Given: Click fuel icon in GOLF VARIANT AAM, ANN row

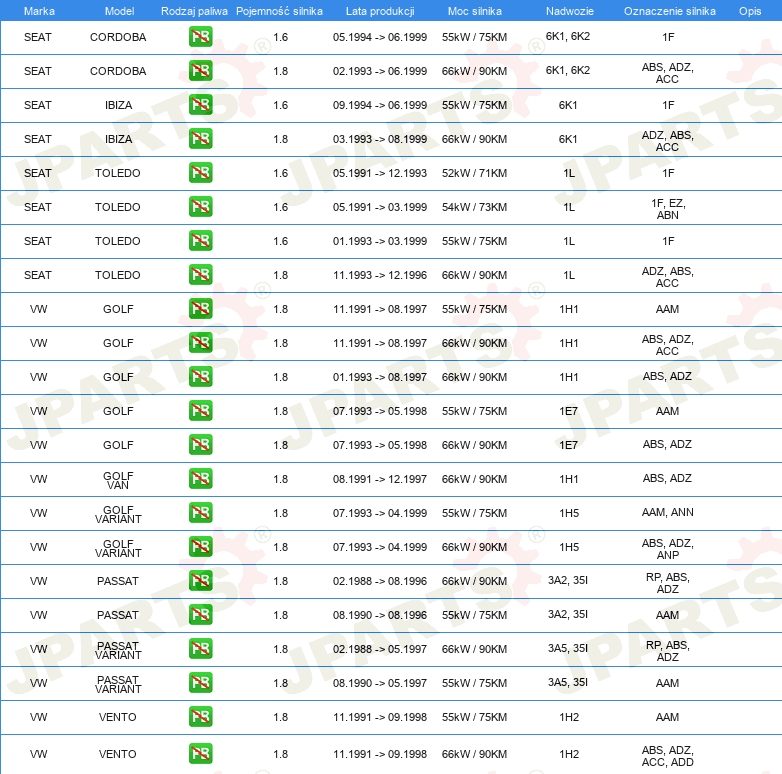Looking at the screenshot, I should coord(200,513).
